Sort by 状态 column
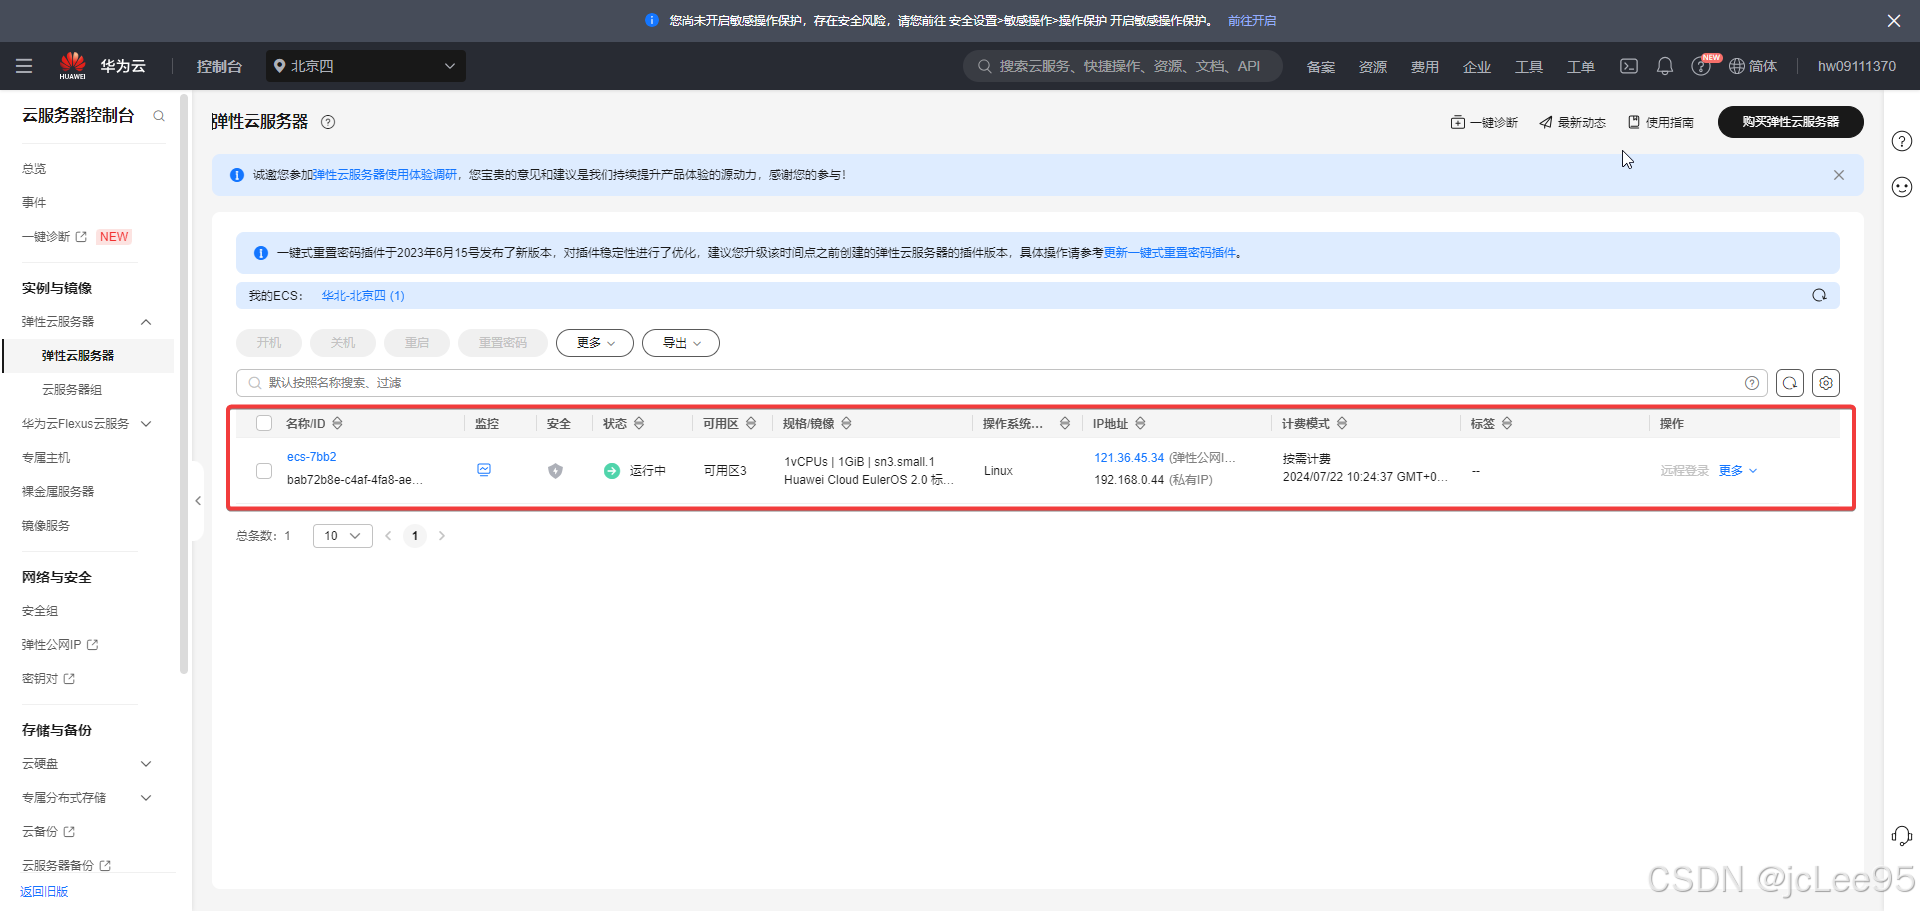This screenshot has height=911, width=1920. coord(639,424)
